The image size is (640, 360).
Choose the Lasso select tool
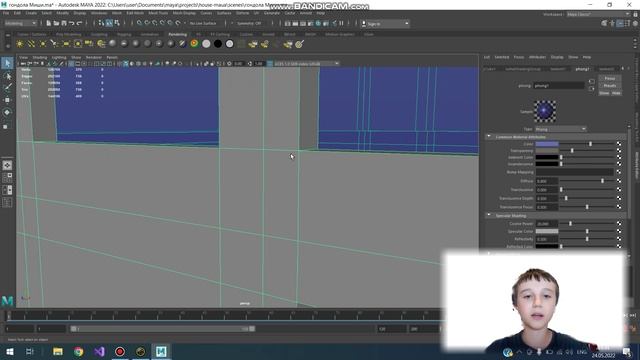coord(7,76)
